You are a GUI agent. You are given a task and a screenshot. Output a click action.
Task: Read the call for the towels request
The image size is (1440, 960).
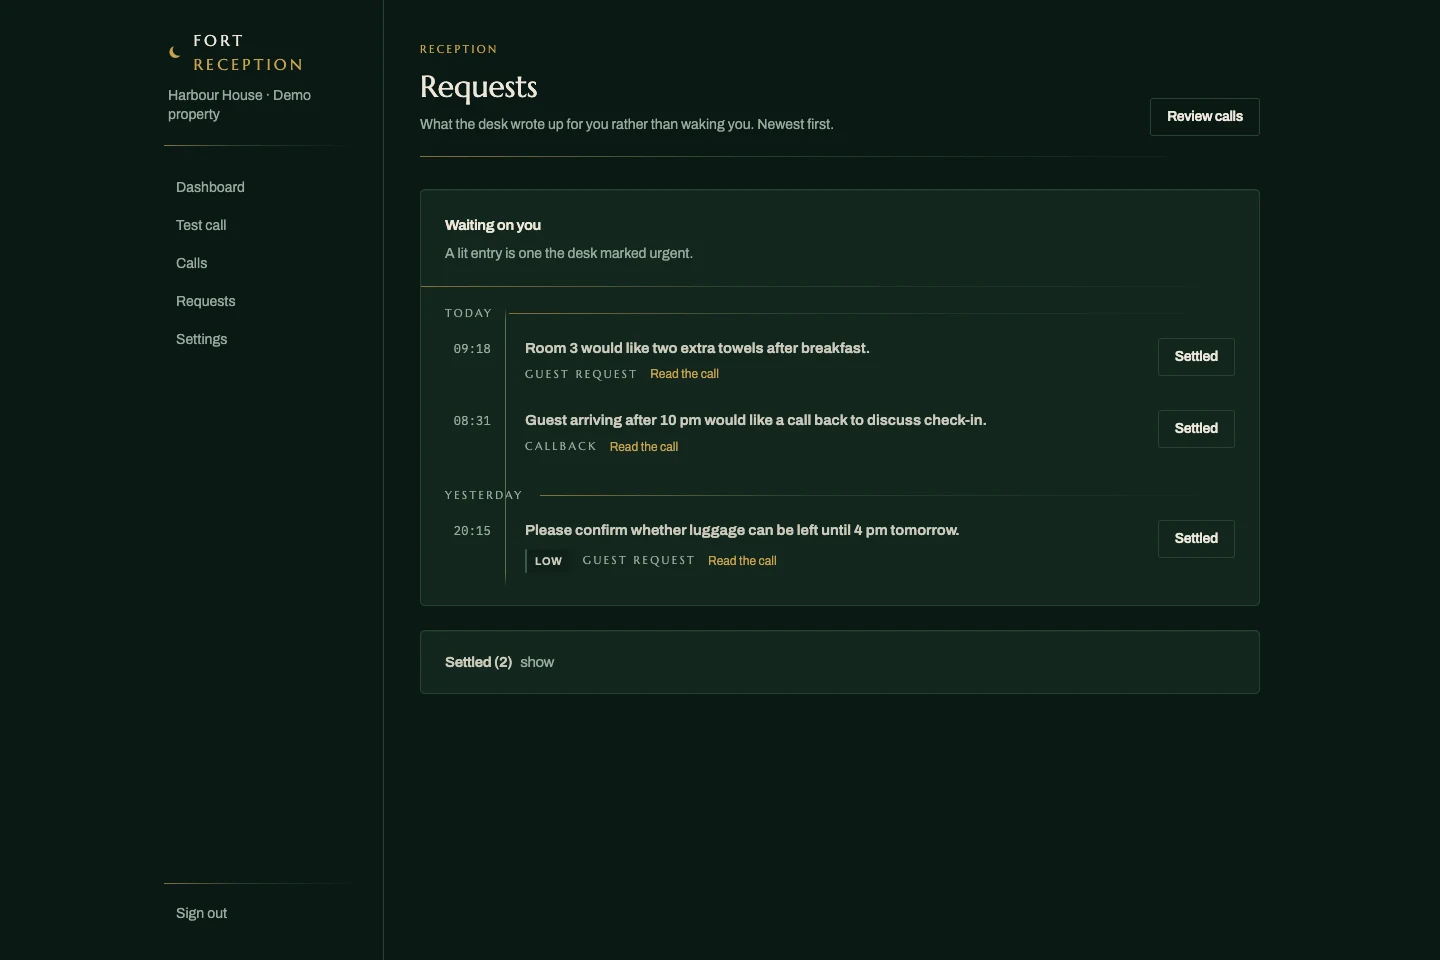coord(684,374)
